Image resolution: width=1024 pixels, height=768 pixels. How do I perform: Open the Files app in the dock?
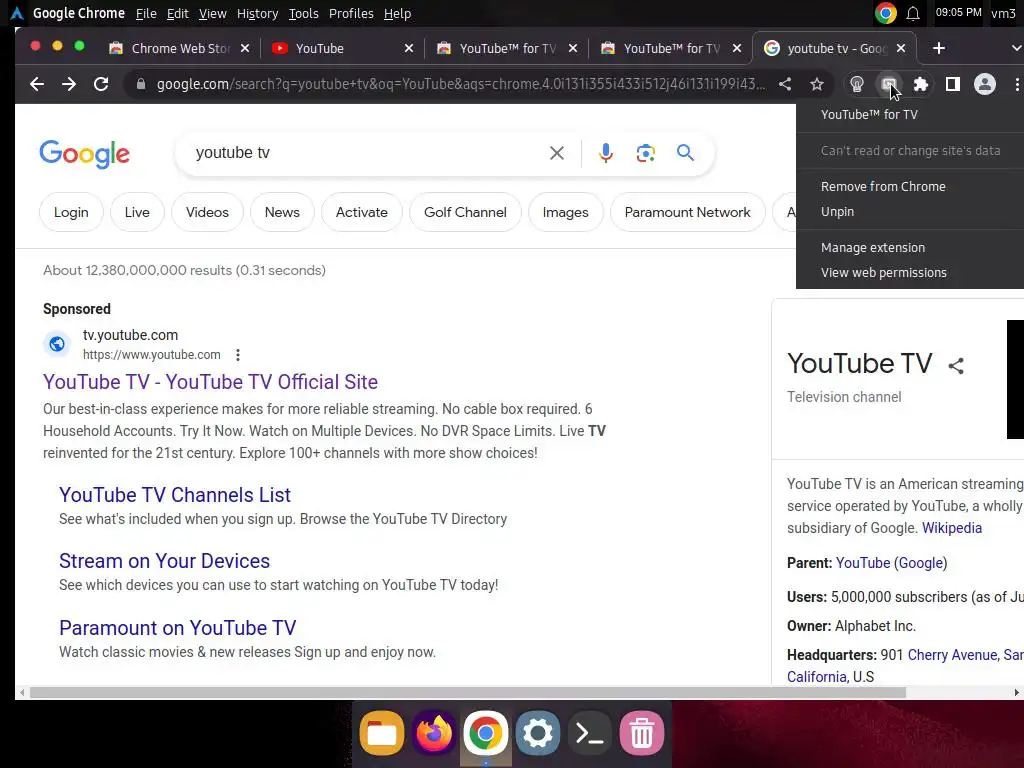coord(381,733)
